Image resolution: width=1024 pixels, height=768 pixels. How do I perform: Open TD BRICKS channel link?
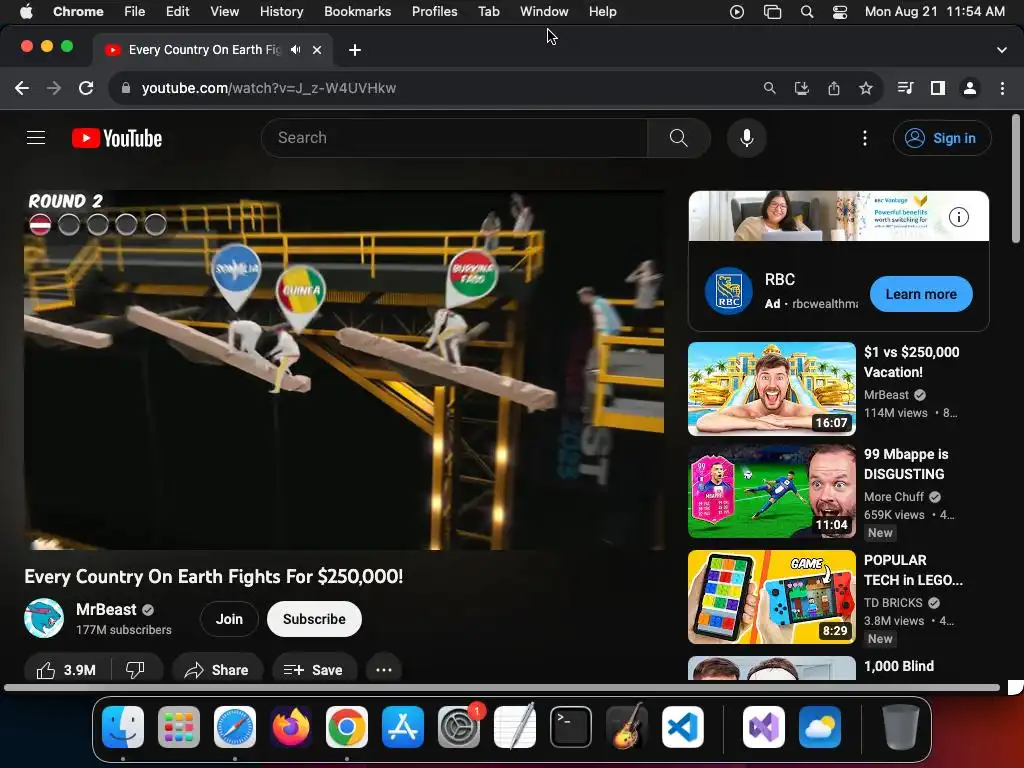[893, 603]
